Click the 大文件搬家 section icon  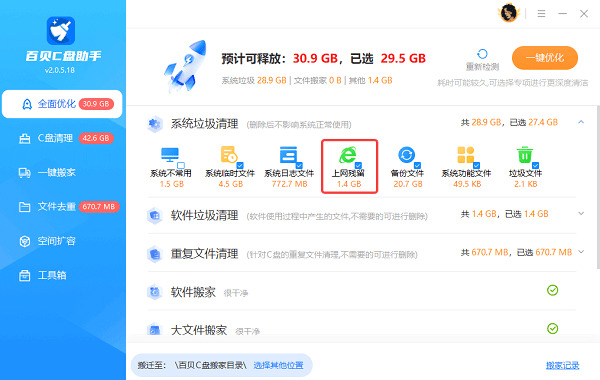click(x=155, y=329)
